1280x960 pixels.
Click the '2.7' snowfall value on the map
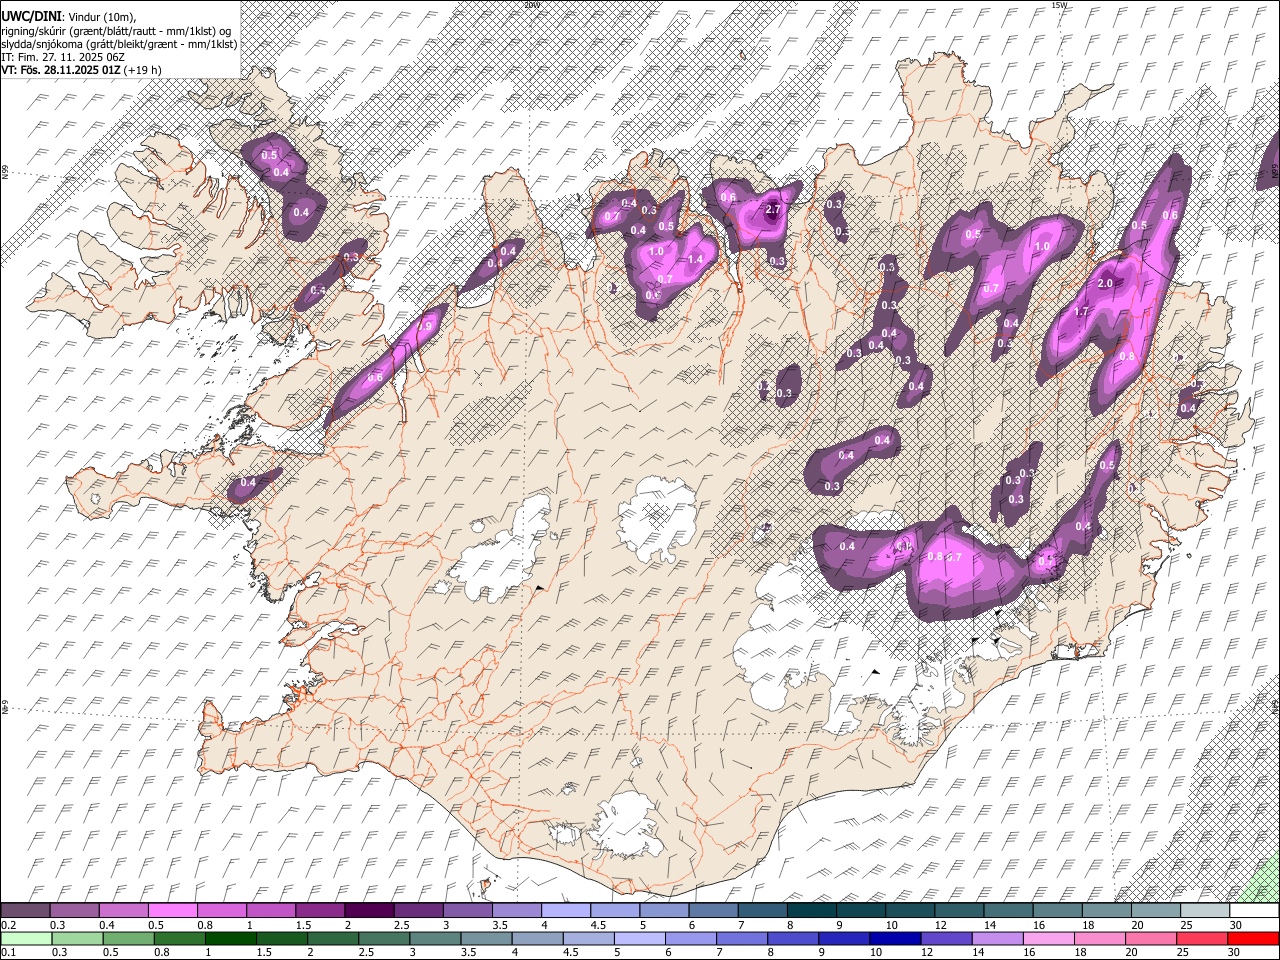pos(772,210)
